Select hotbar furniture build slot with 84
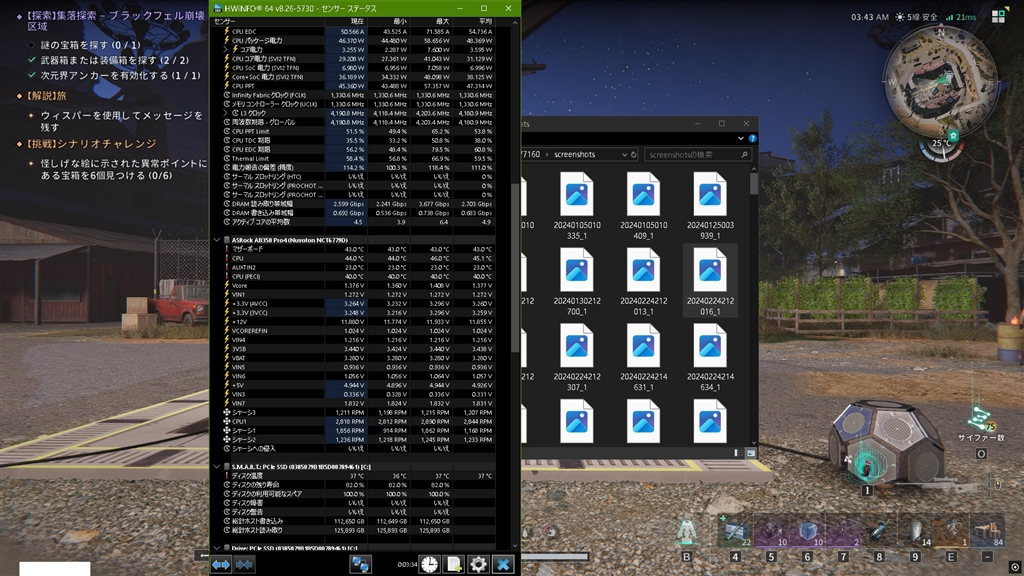Image resolution: width=1024 pixels, height=576 pixels. (x=987, y=532)
